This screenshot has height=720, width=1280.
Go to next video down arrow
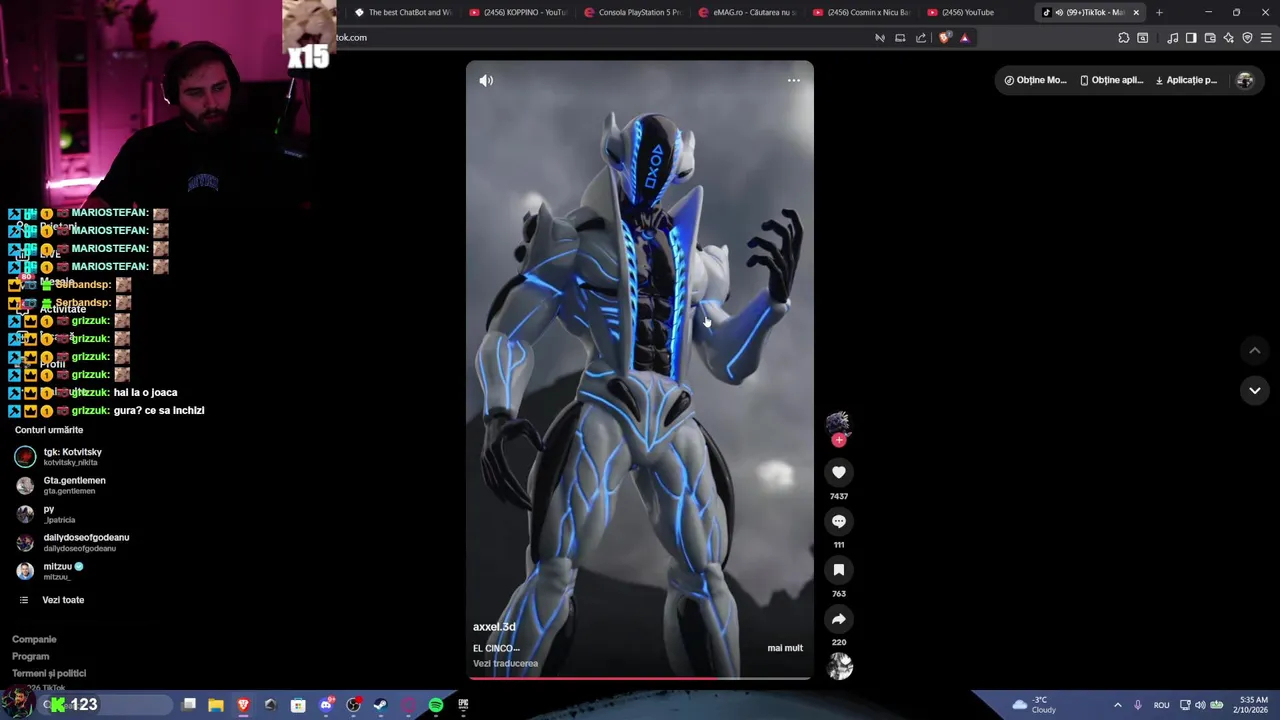point(1255,390)
